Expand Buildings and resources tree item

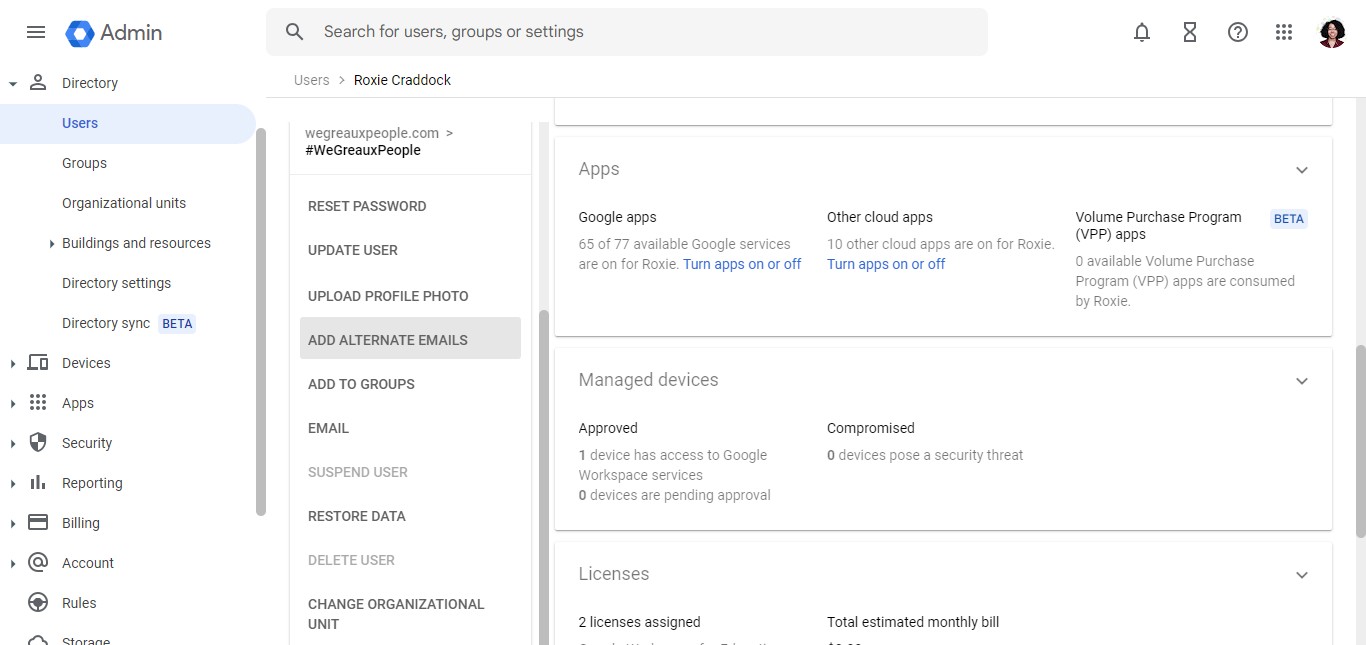coord(52,243)
